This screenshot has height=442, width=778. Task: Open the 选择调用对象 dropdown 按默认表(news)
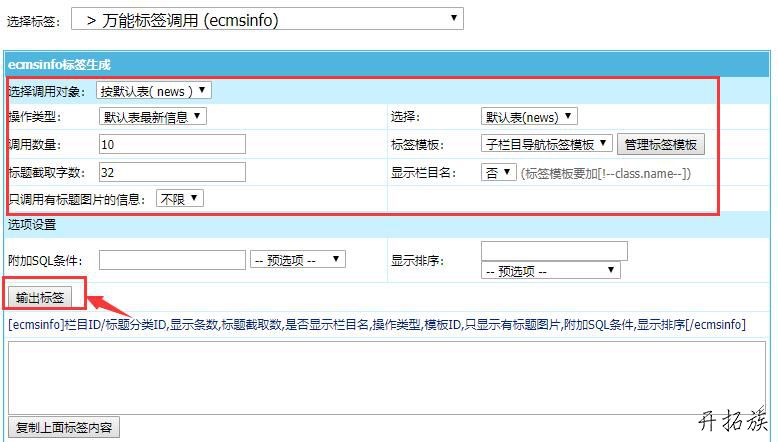154,91
